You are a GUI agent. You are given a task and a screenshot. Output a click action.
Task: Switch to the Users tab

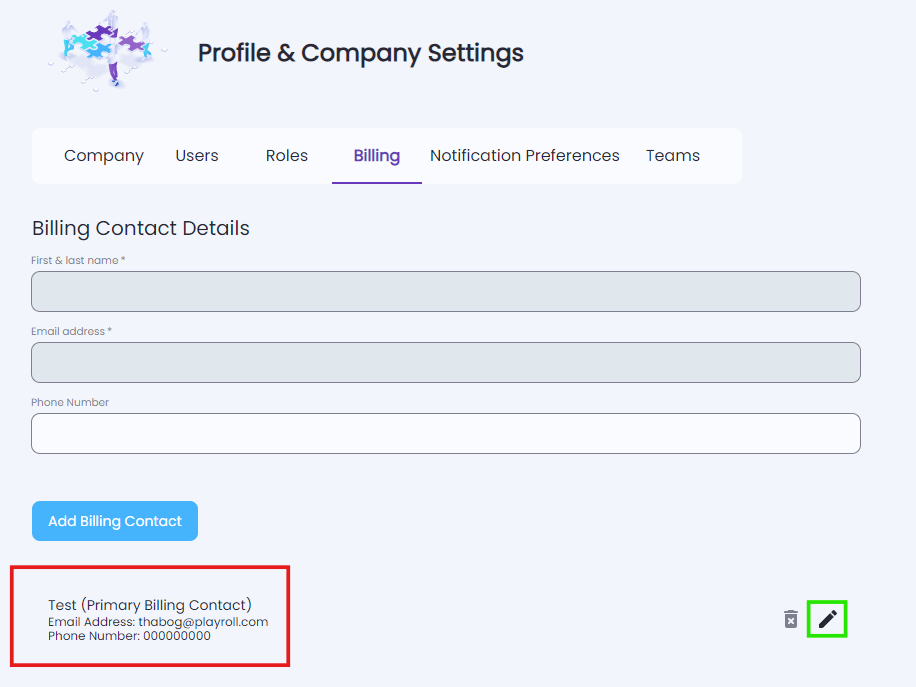[x=197, y=155]
